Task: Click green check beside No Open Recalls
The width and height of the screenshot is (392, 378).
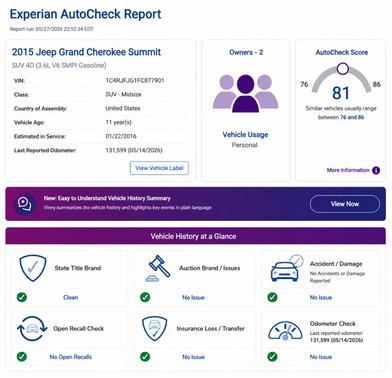Action: point(22,357)
